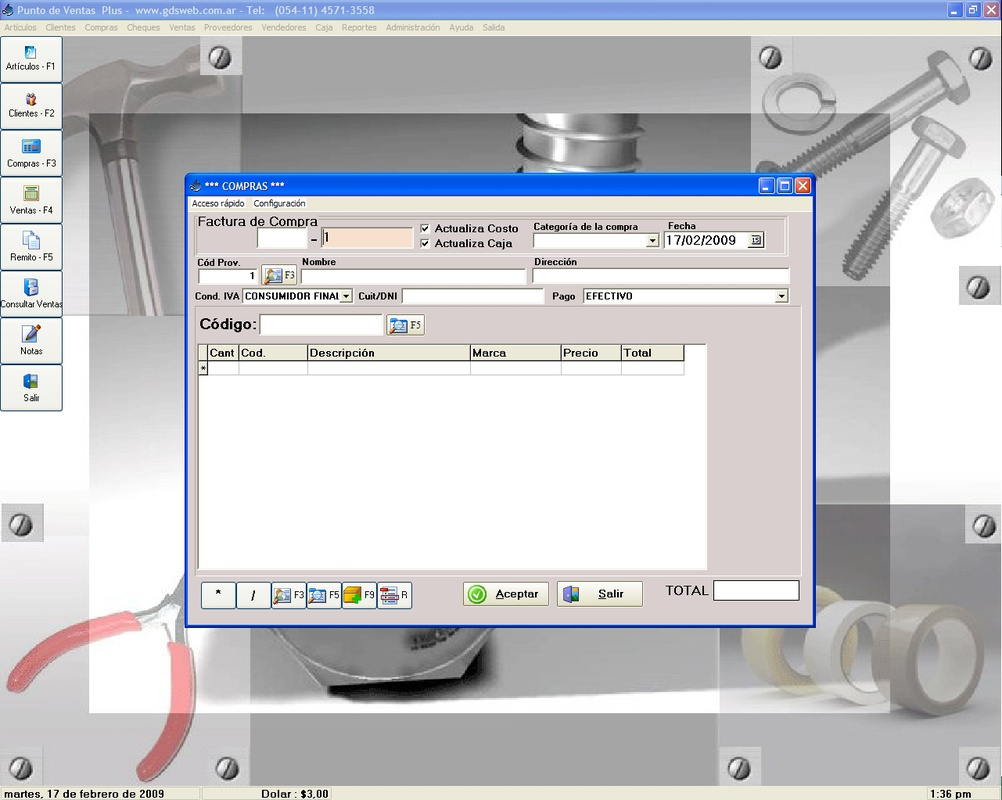The image size is (1002, 800).
Task: Open the Notas sidebar icon
Action: click(x=31, y=340)
